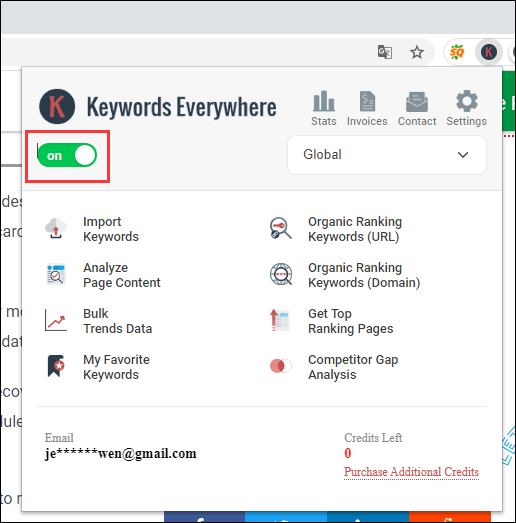Click the Stats label text
516x523 pixels.
pos(324,121)
